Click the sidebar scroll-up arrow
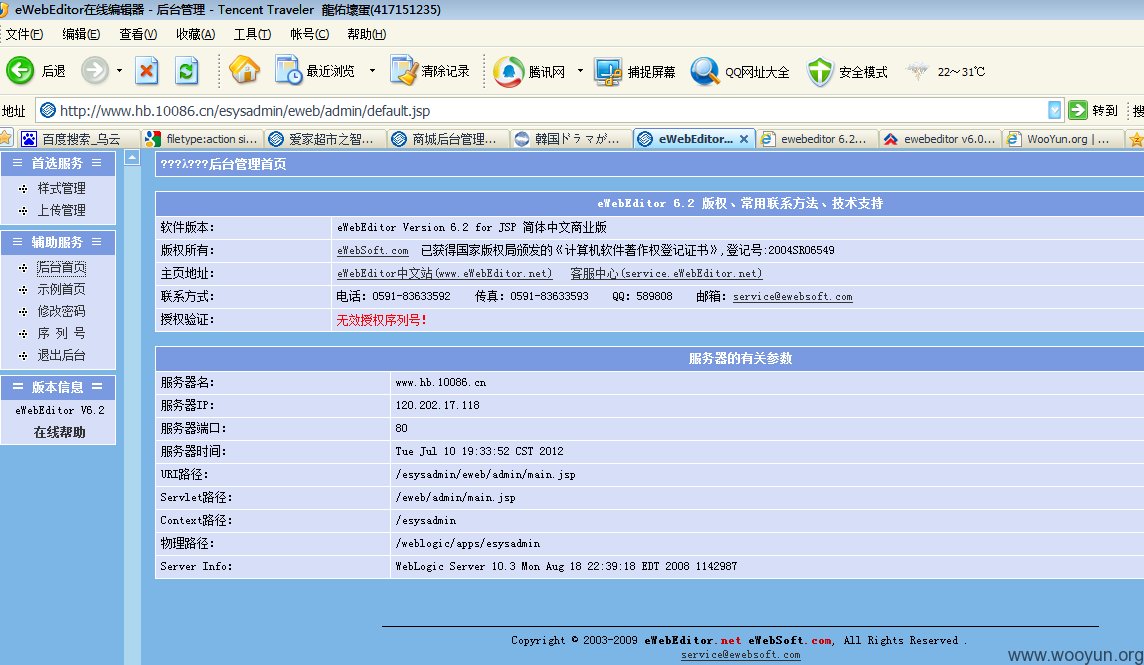The image size is (1144, 665). (132, 157)
